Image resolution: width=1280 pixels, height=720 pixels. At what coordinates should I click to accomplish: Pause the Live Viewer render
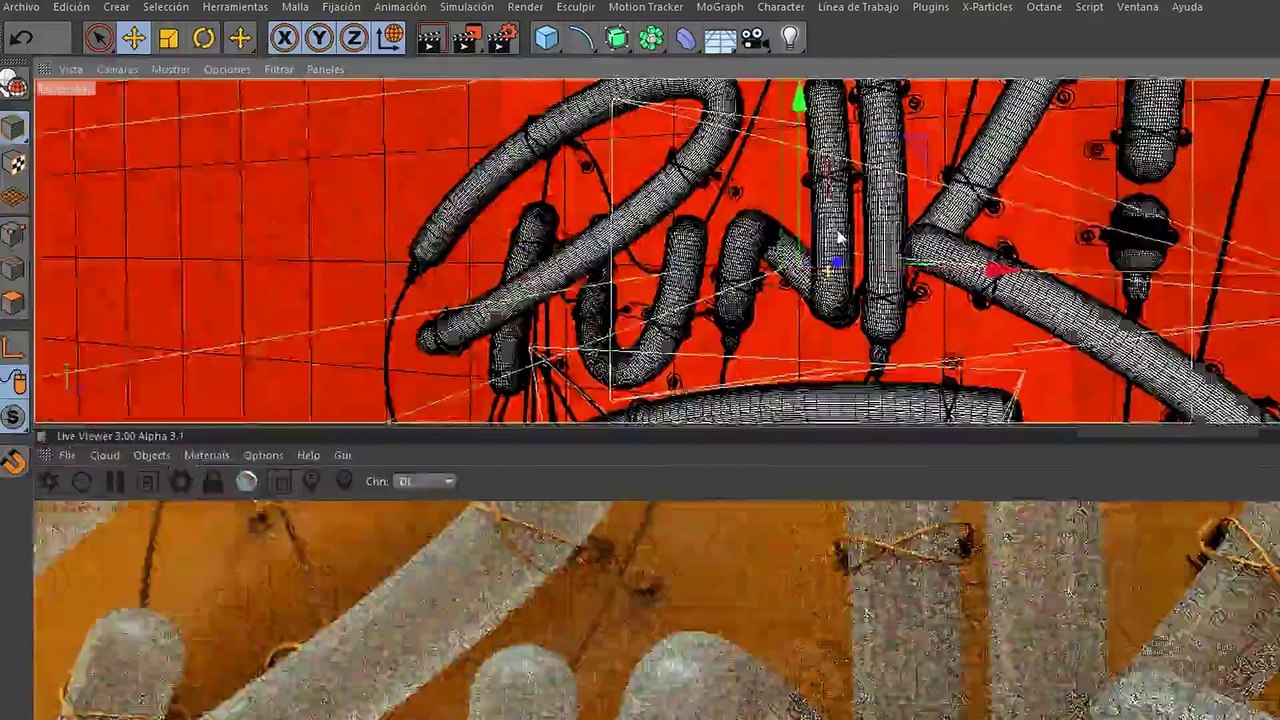(x=115, y=482)
